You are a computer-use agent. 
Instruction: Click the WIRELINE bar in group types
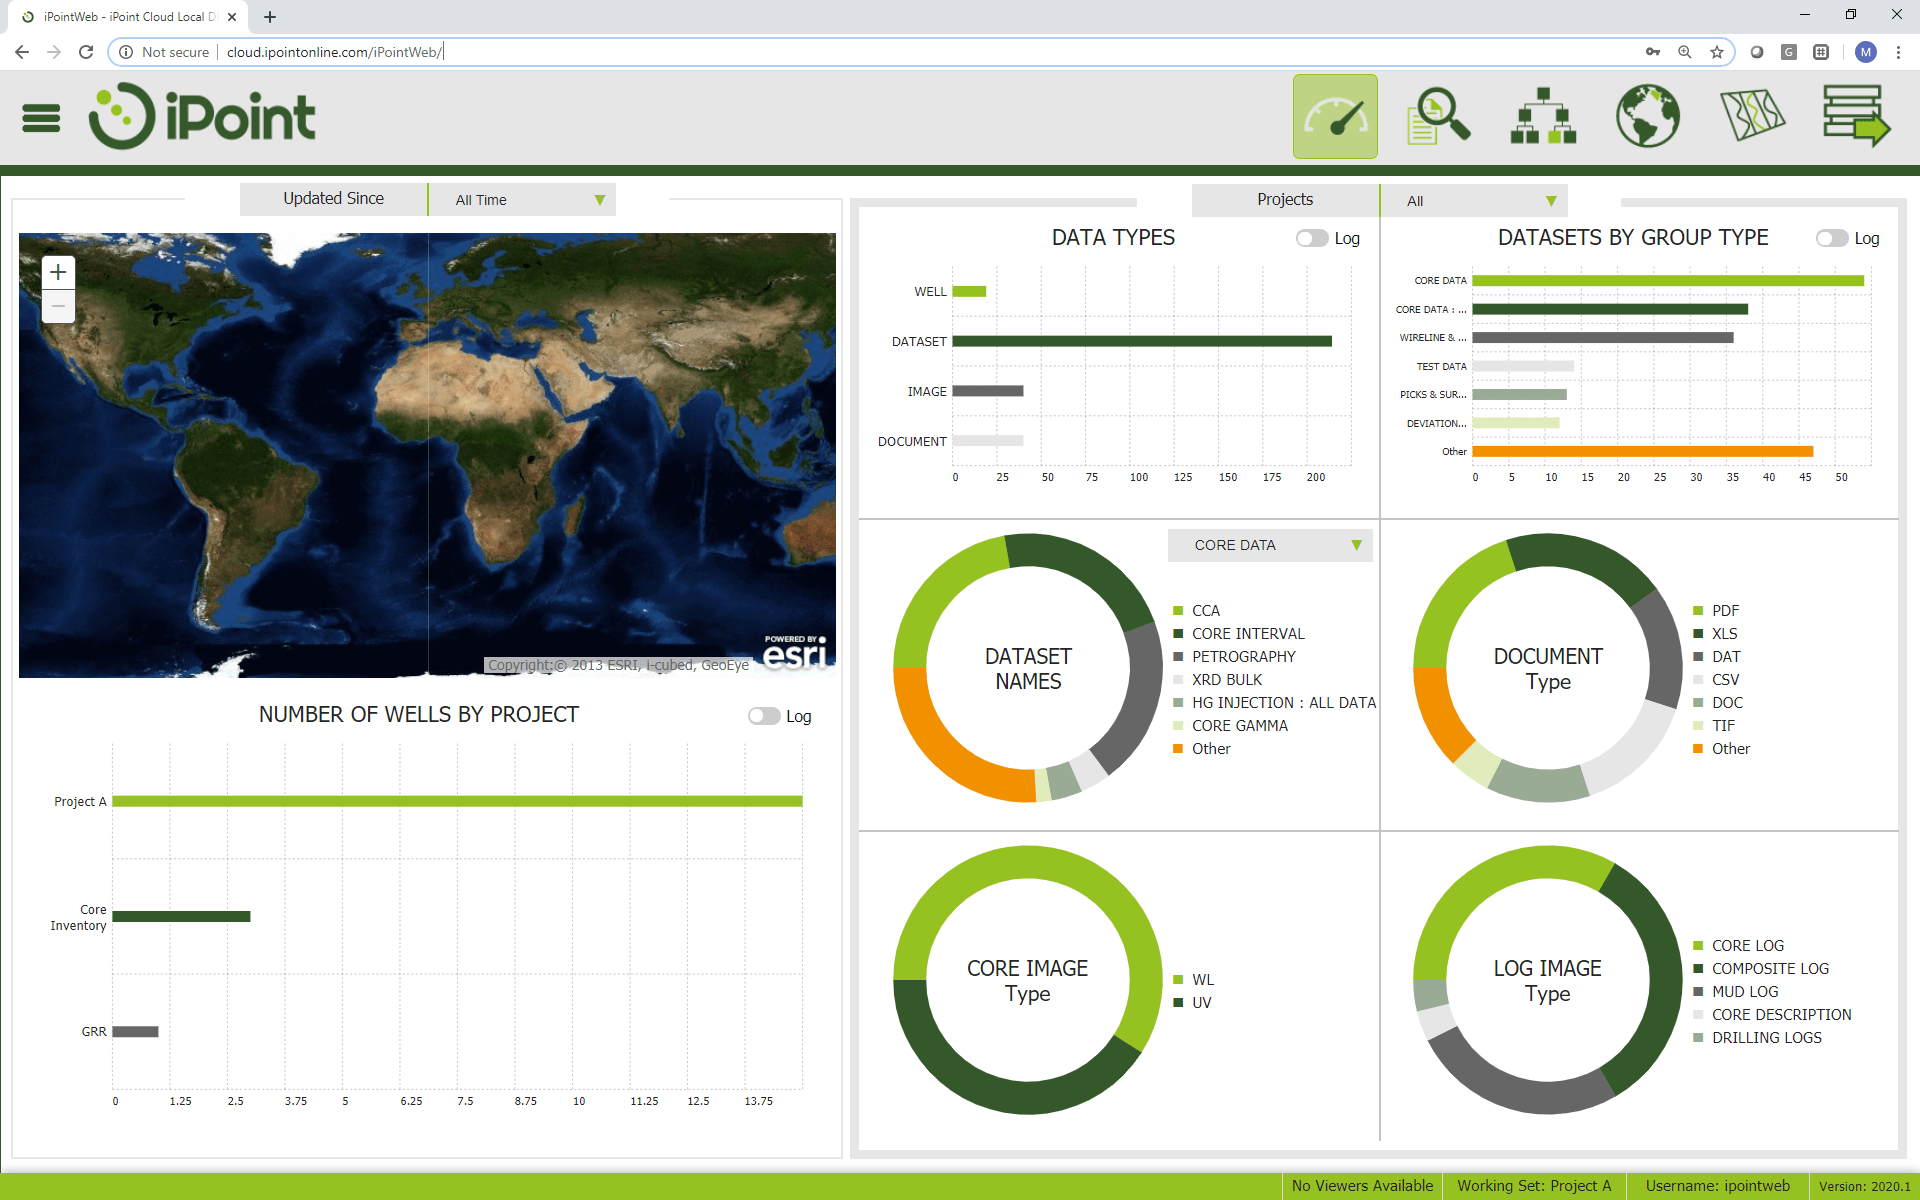click(1602, 337)
